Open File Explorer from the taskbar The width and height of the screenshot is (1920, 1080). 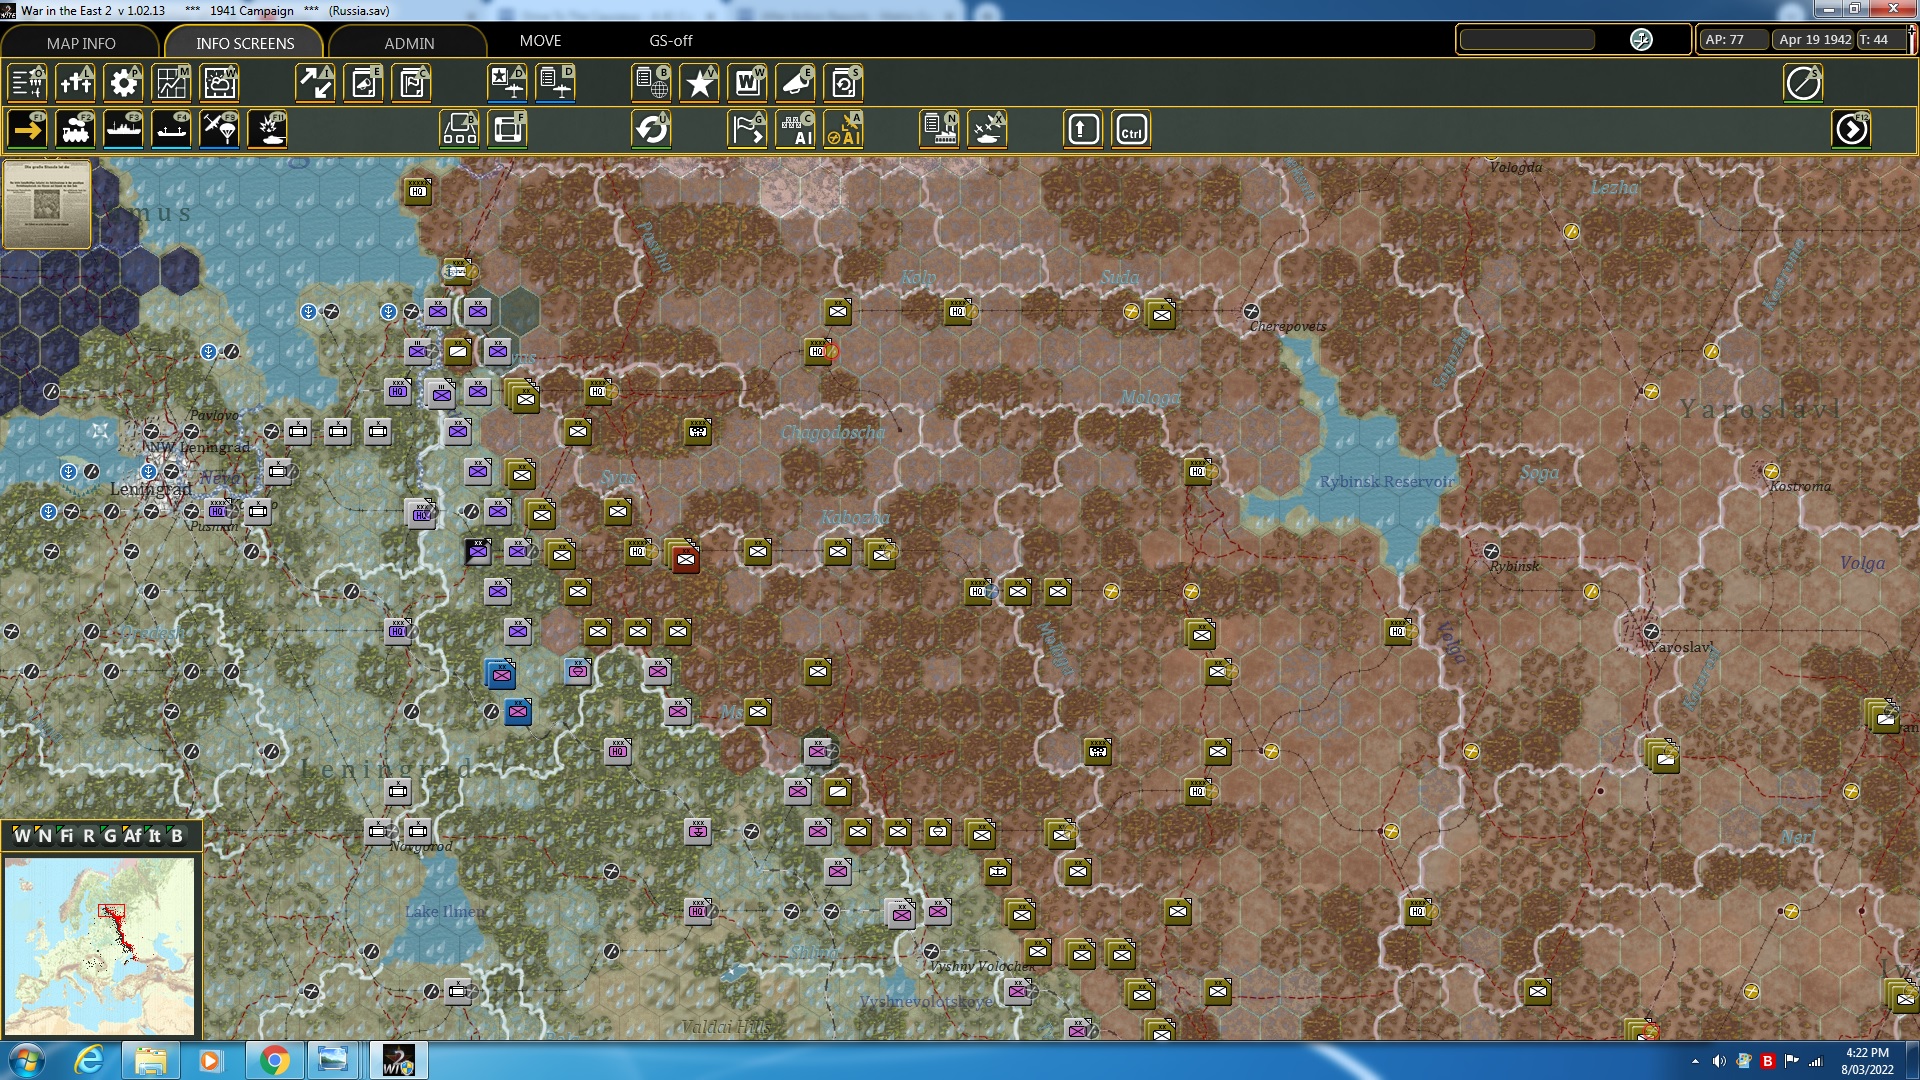(x=151, y=1060)
